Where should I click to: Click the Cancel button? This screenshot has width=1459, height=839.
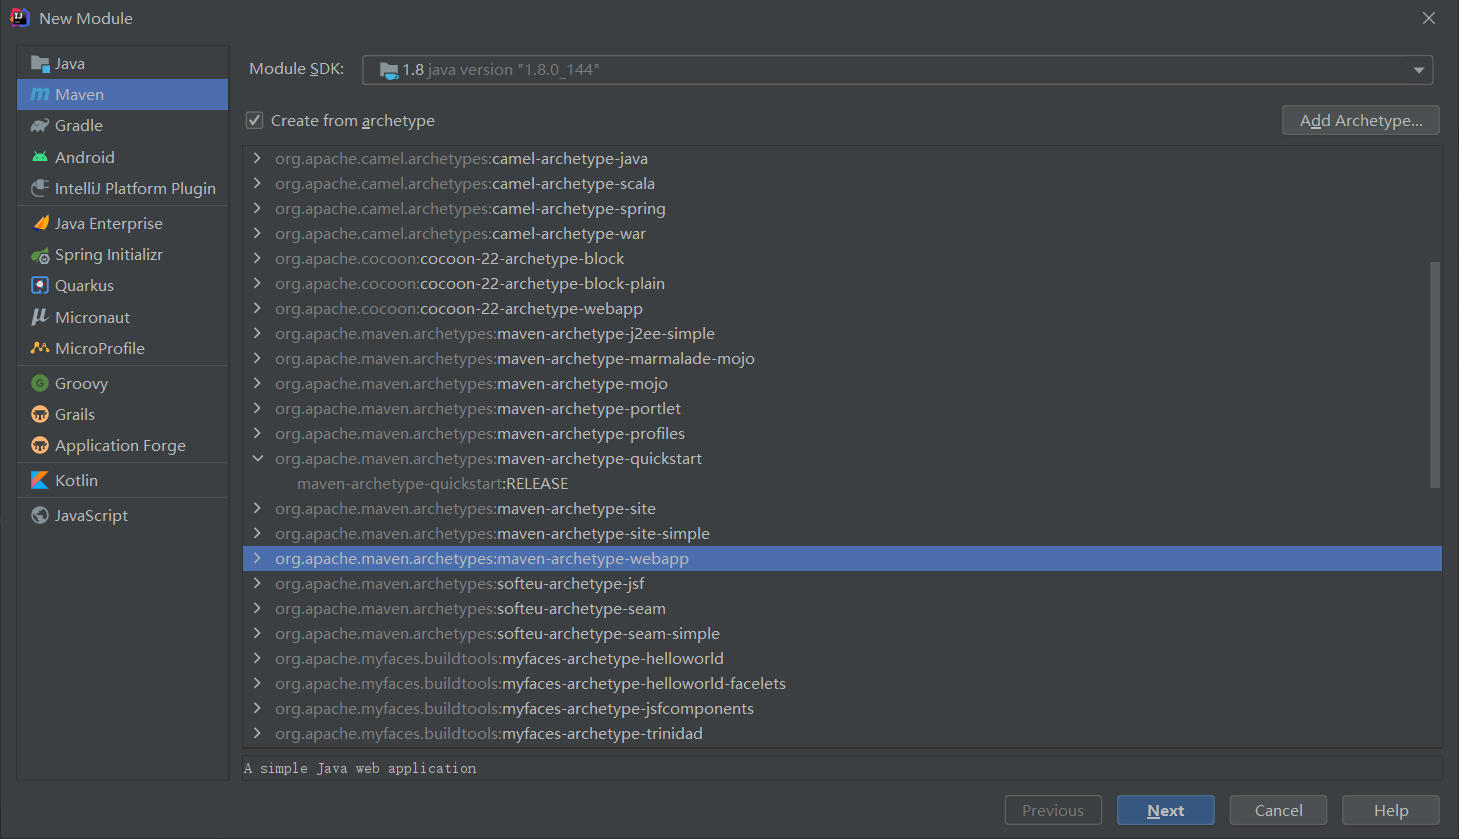(x=1278, y=810)
